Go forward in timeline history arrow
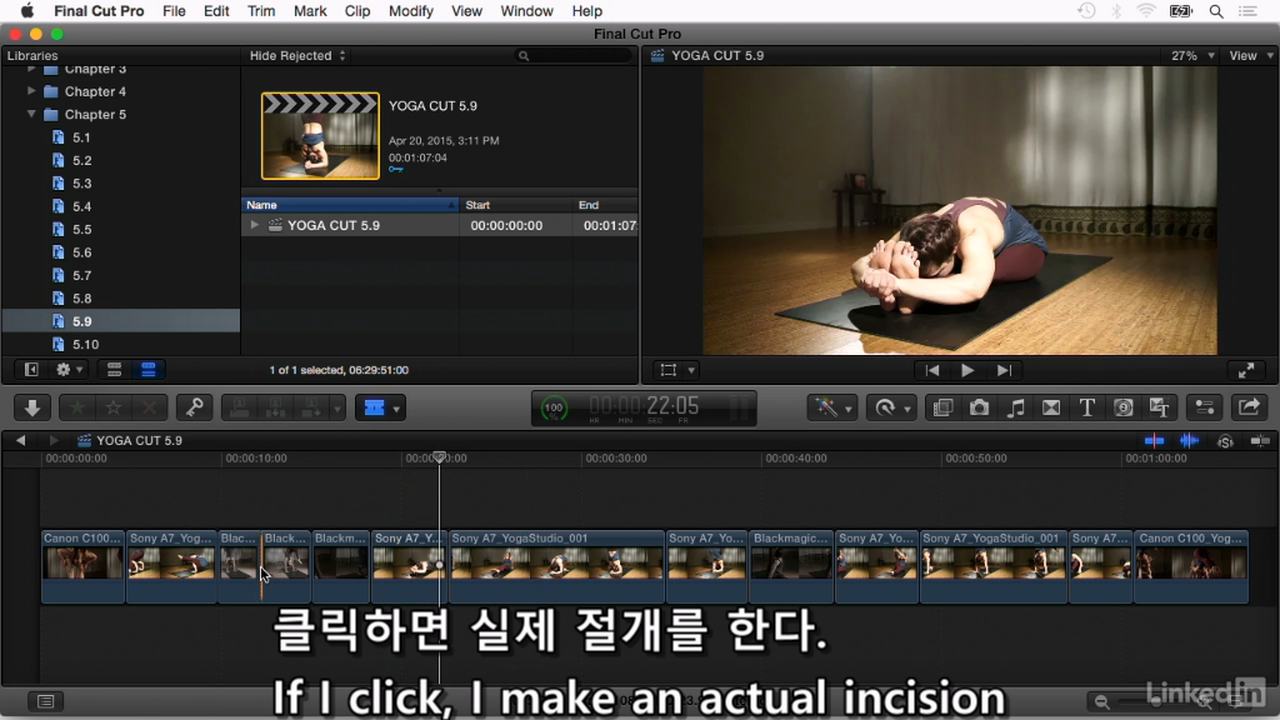Screen dimensions: 1280x720 [x=54, y=440]
